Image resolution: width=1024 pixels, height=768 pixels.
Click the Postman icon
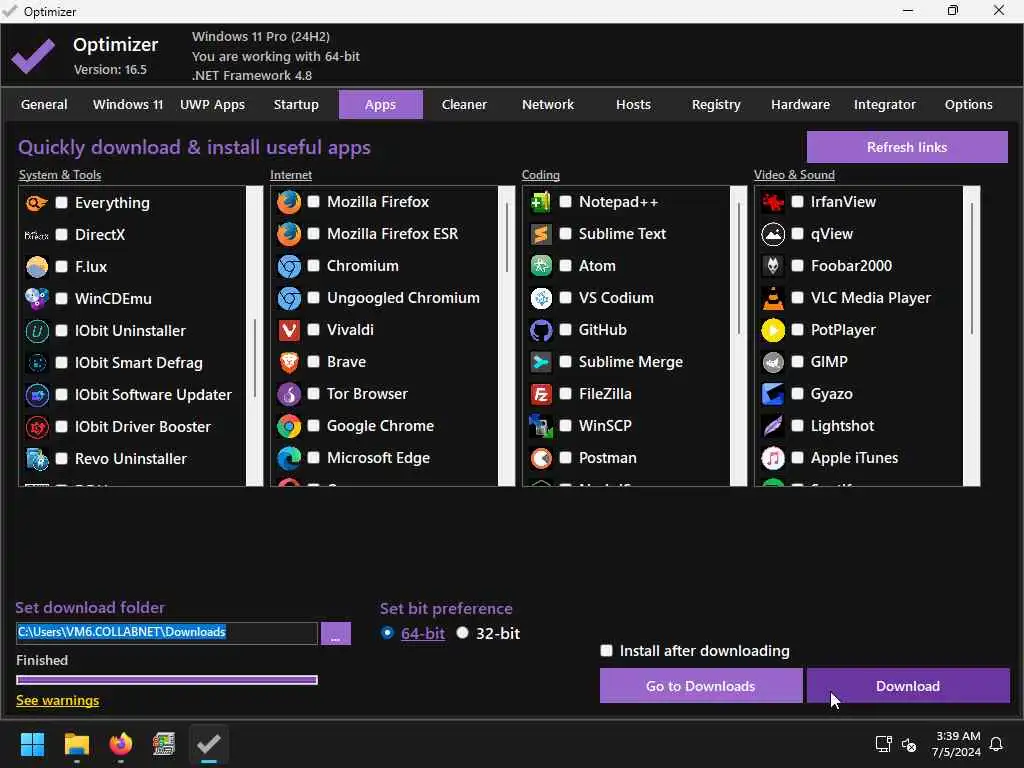541,458
